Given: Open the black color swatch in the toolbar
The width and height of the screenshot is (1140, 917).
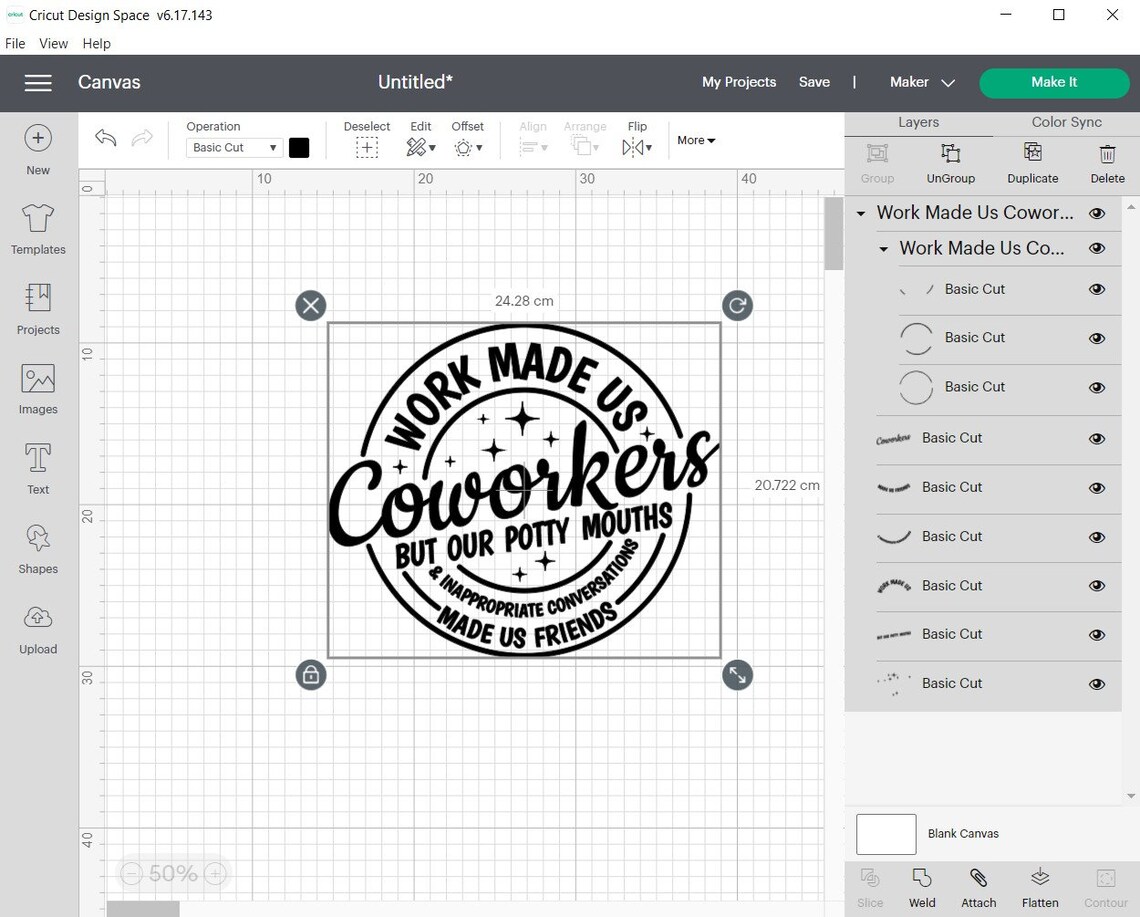Looking at the screenshot, I should [299, 147].
